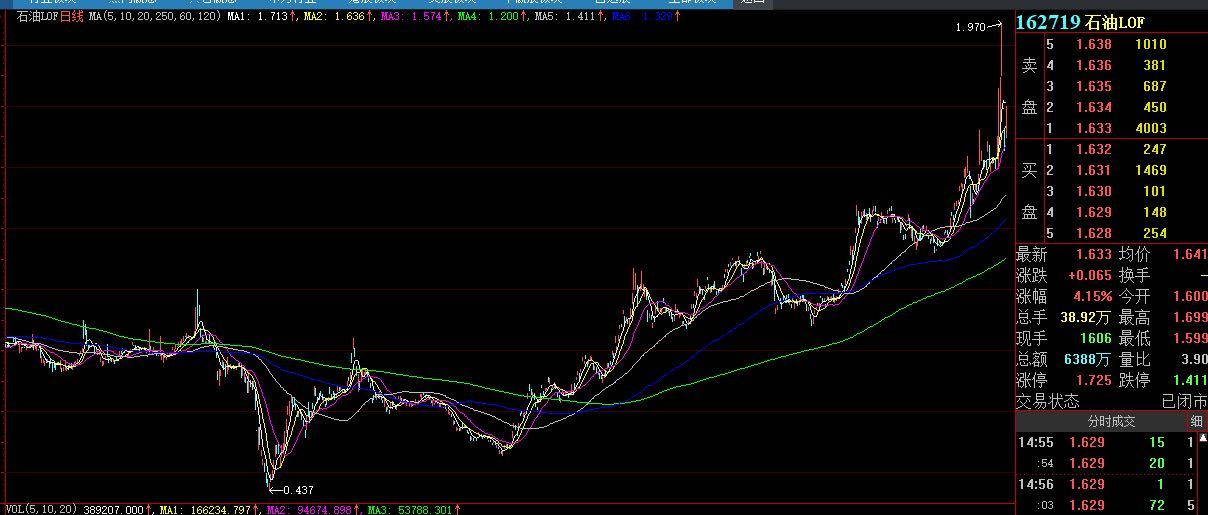Select the 日线 period label

pyautogui.click(x=72, y=17)
